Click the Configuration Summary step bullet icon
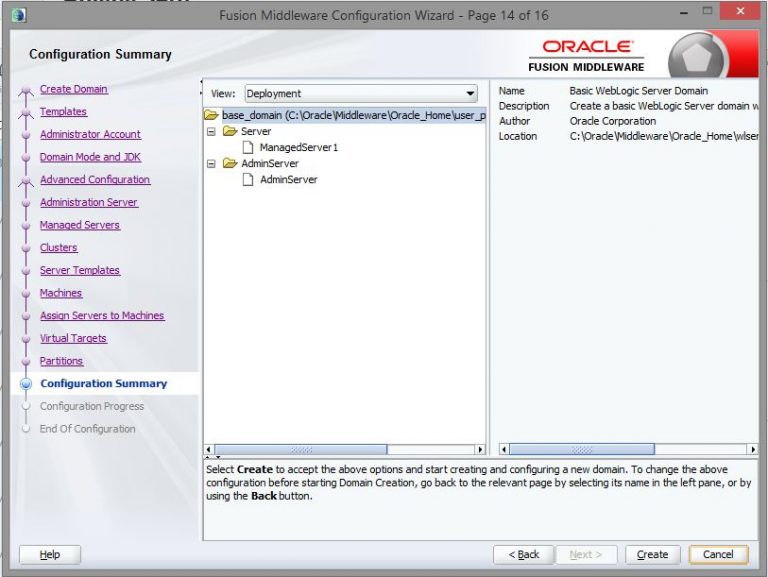 26,384
